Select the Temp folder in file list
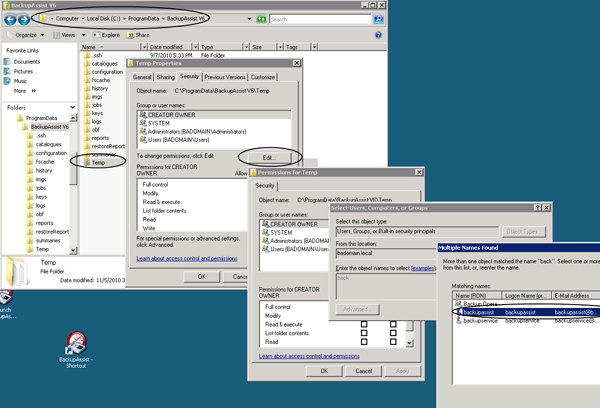Image resolution: width=600 pixels, height=408 pixels. click(x=94, y=163)
